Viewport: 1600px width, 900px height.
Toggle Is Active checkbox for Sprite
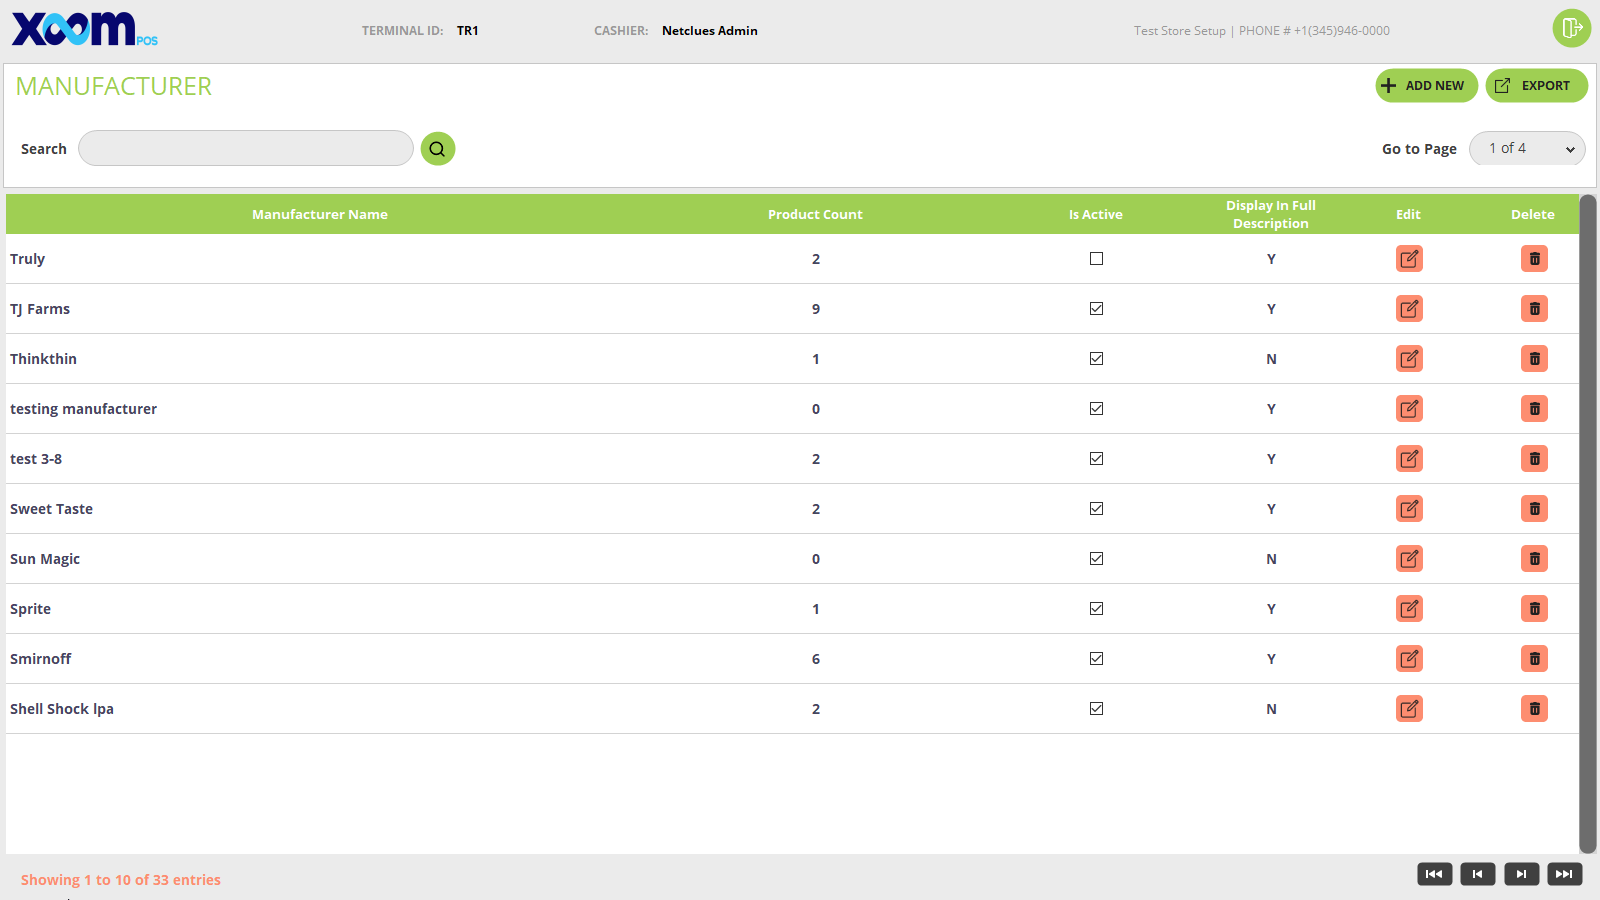(x=1096, y=609)
